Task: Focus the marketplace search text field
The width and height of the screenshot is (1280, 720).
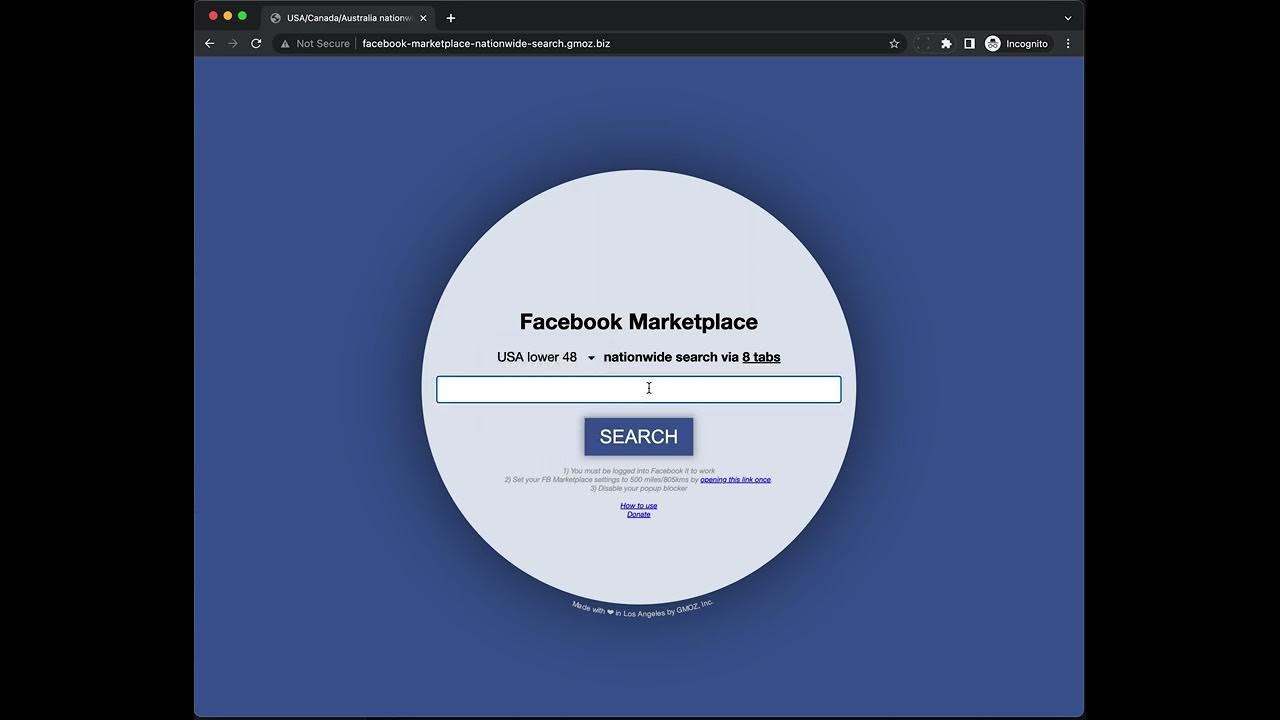Action: point(639,389)
